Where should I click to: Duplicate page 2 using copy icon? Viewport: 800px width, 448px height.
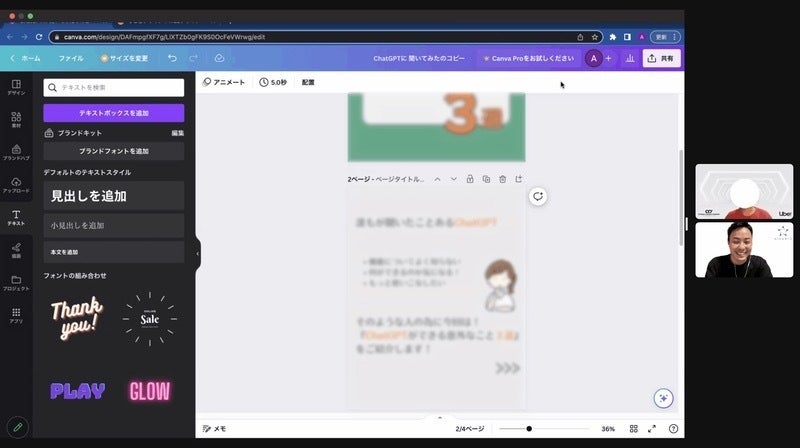coord(486,179)
